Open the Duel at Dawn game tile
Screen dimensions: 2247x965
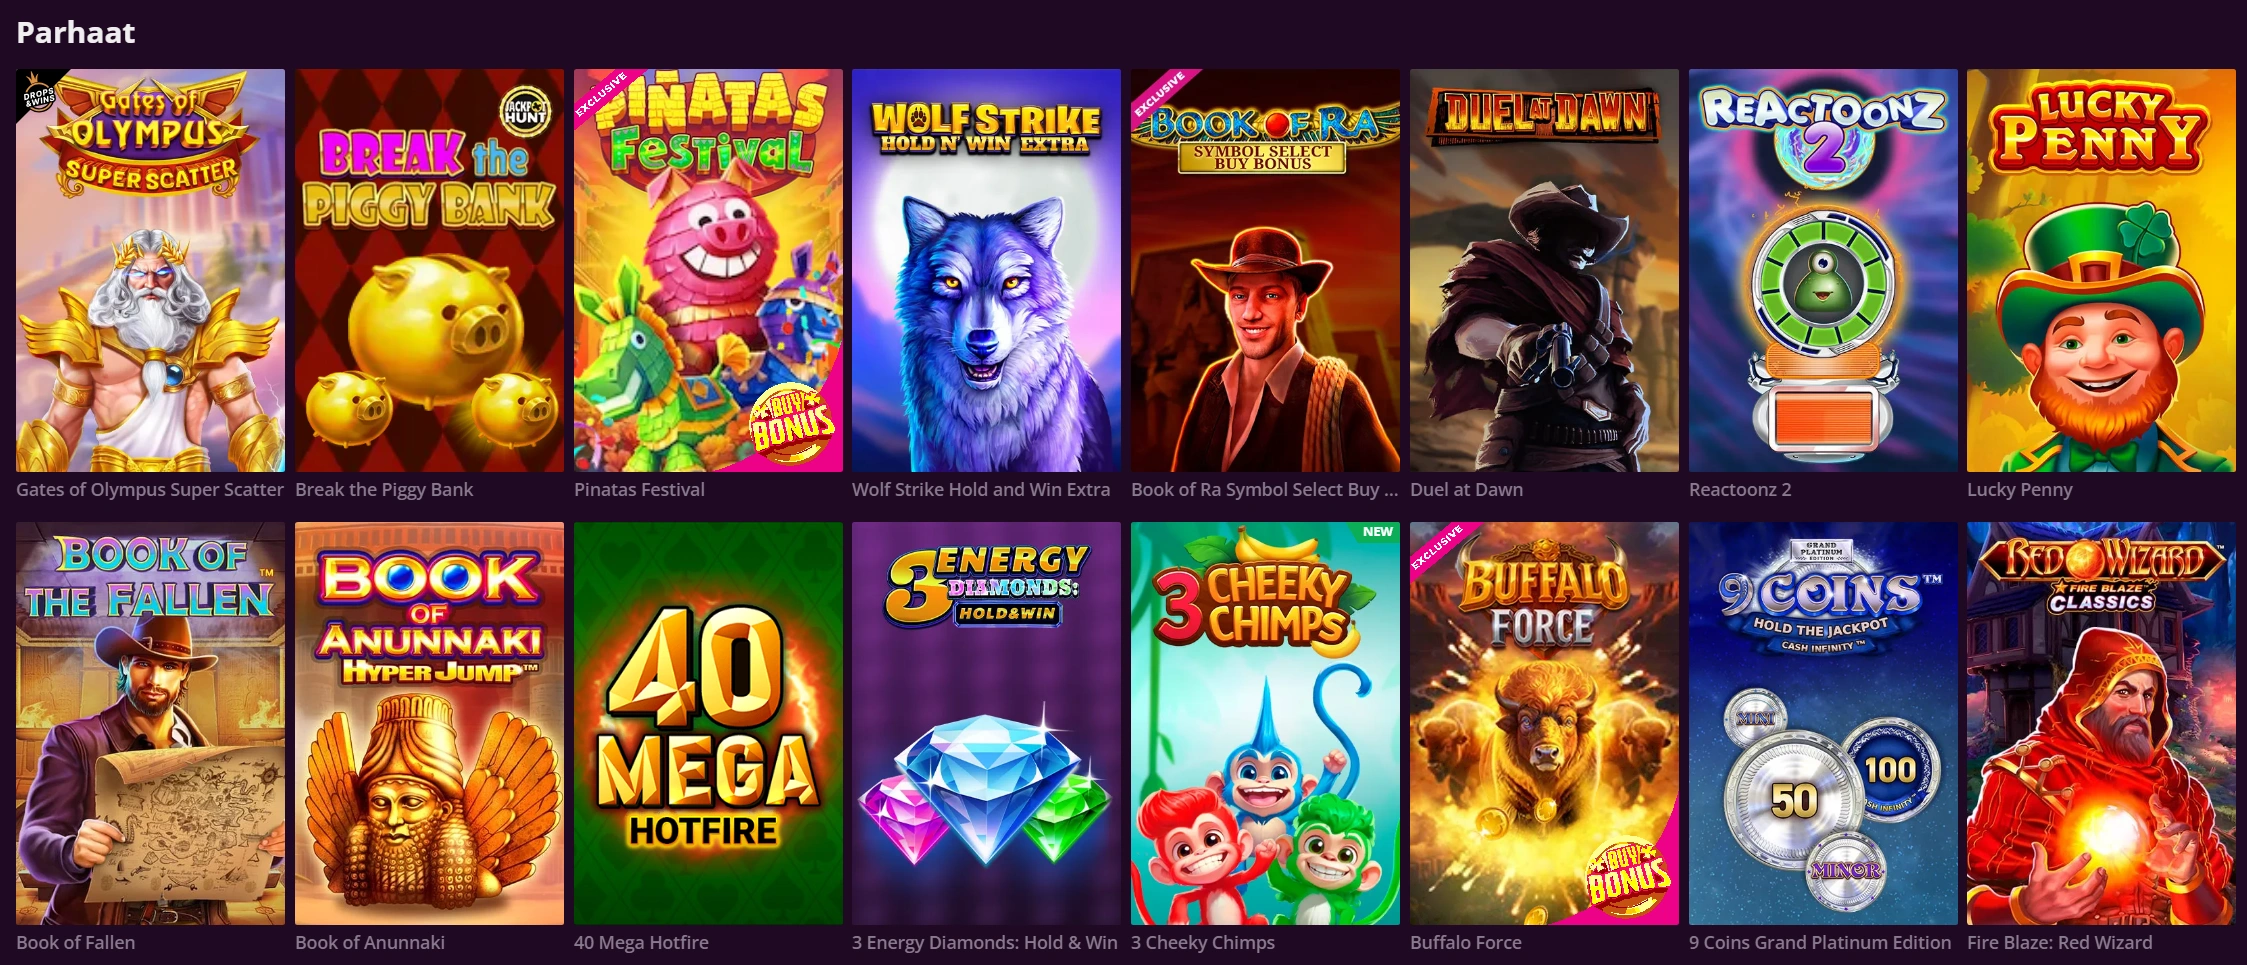click(1544, 270)
